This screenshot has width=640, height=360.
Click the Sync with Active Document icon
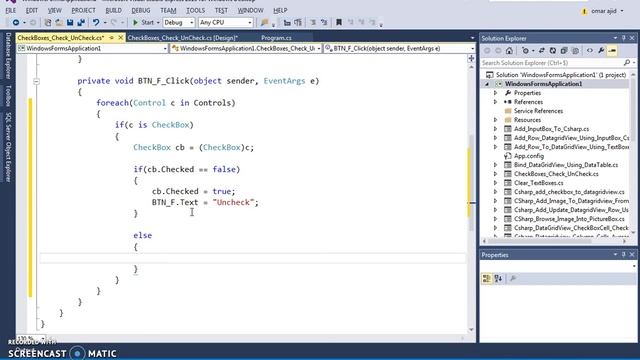pyautogui.click(x=542, y=51)
